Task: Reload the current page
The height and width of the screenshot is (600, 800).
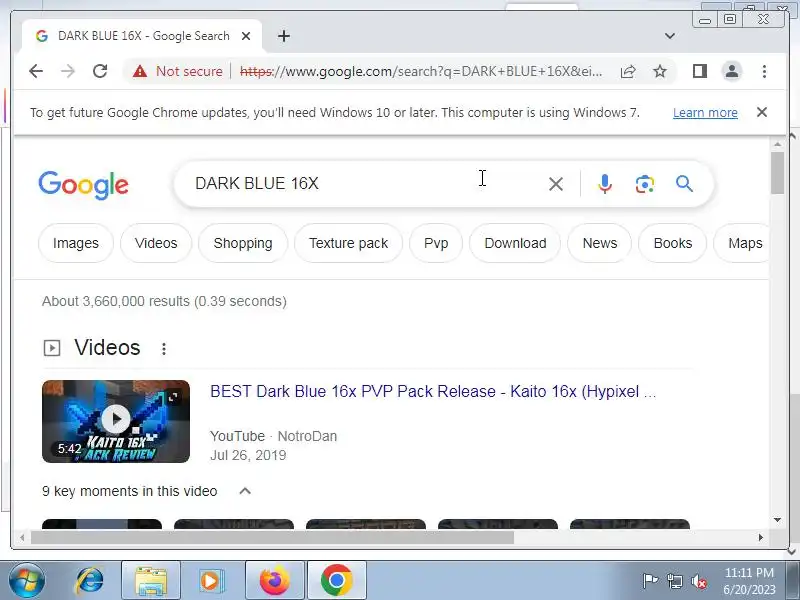Action: pyautogui.click(x=100, y=71)
